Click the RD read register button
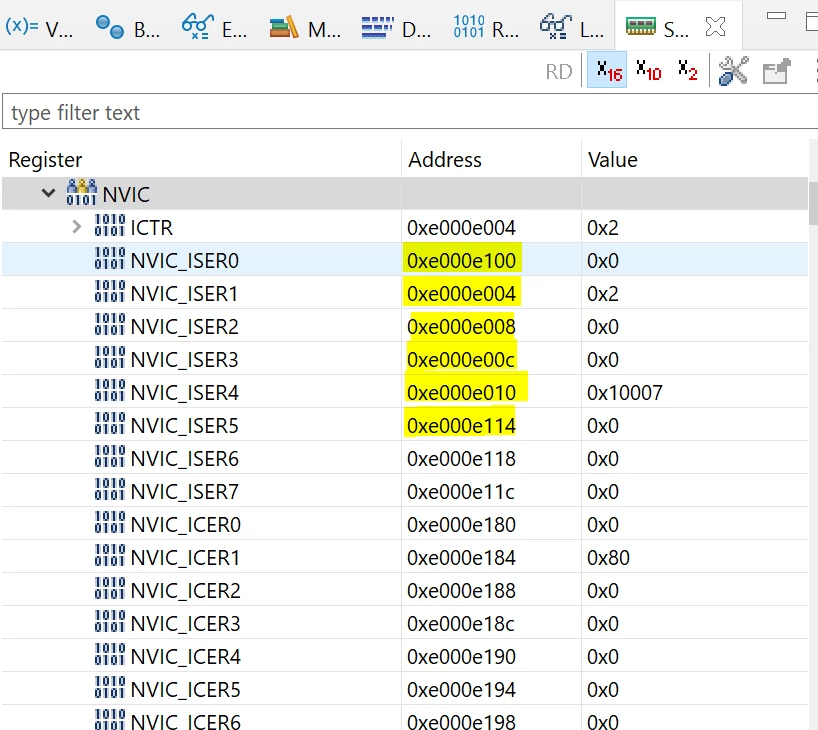 559,71
